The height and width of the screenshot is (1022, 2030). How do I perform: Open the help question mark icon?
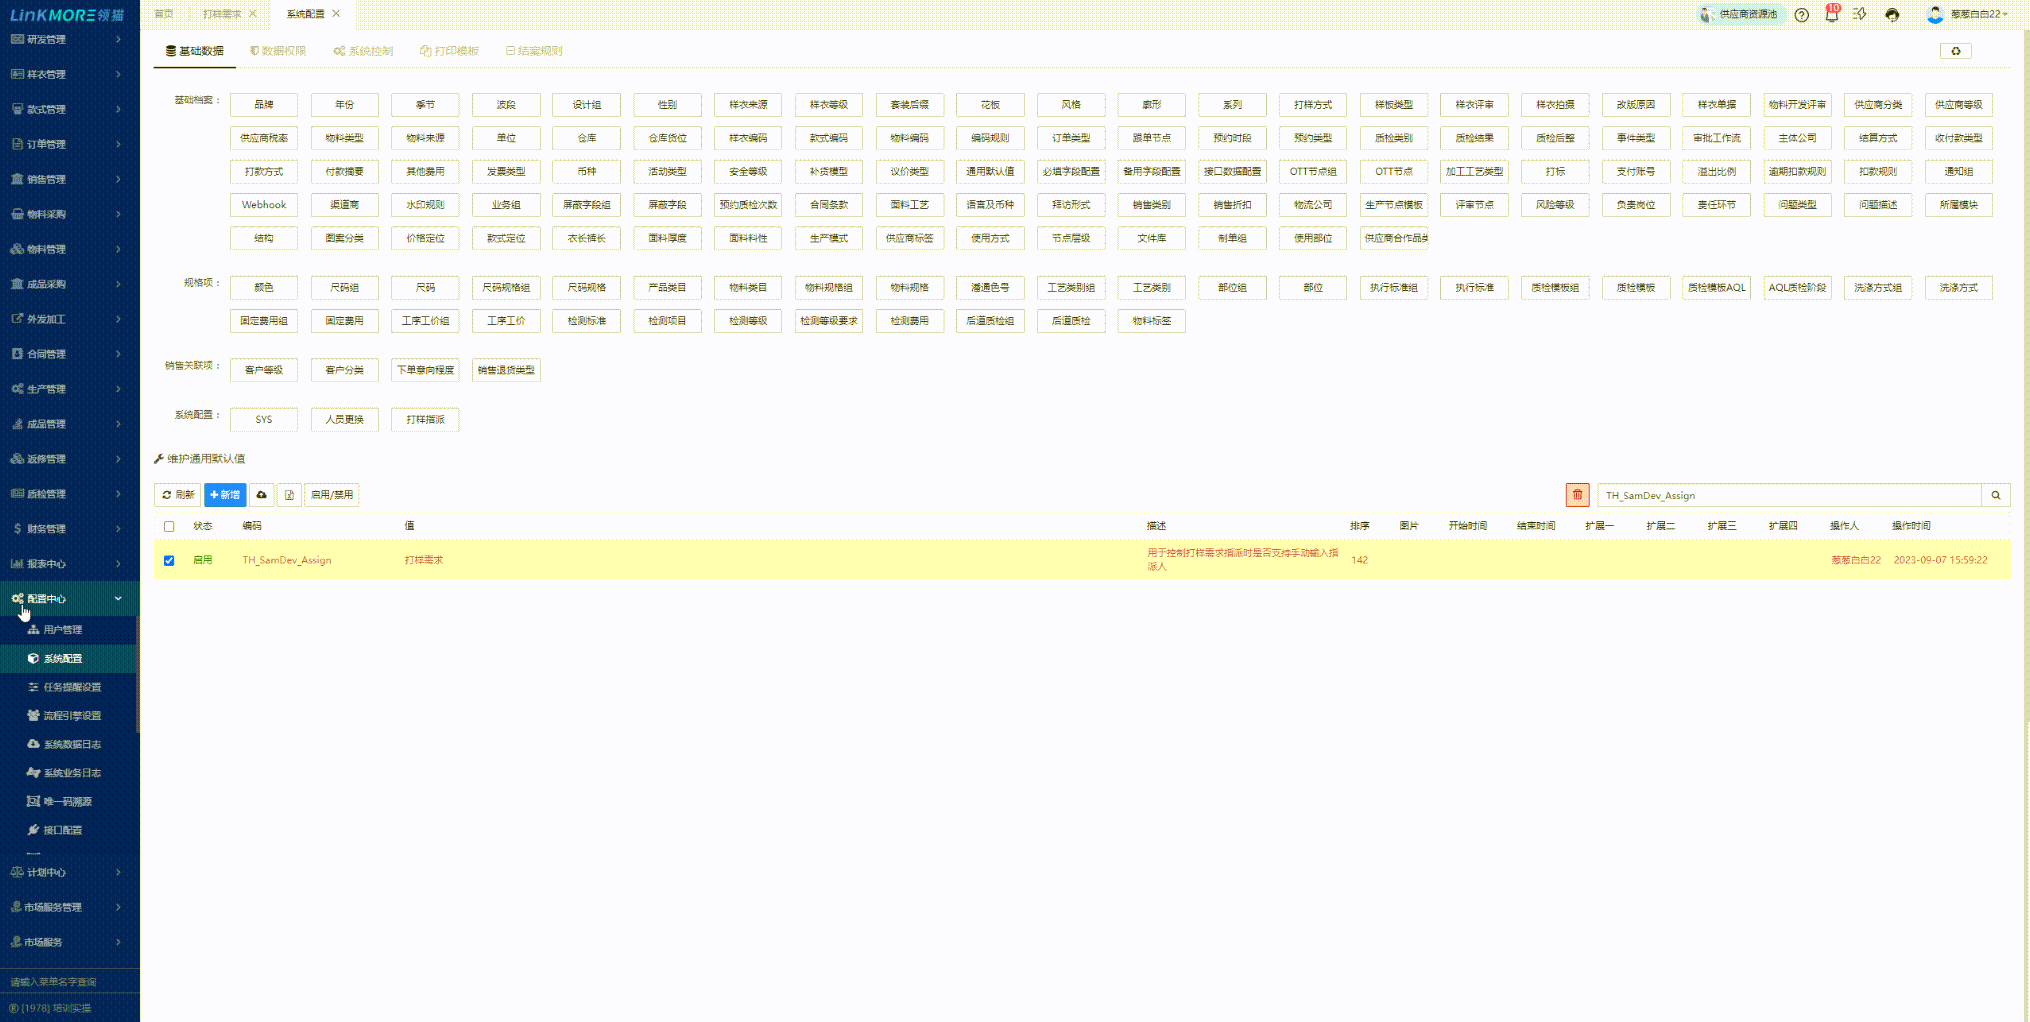pos(1801,15)
